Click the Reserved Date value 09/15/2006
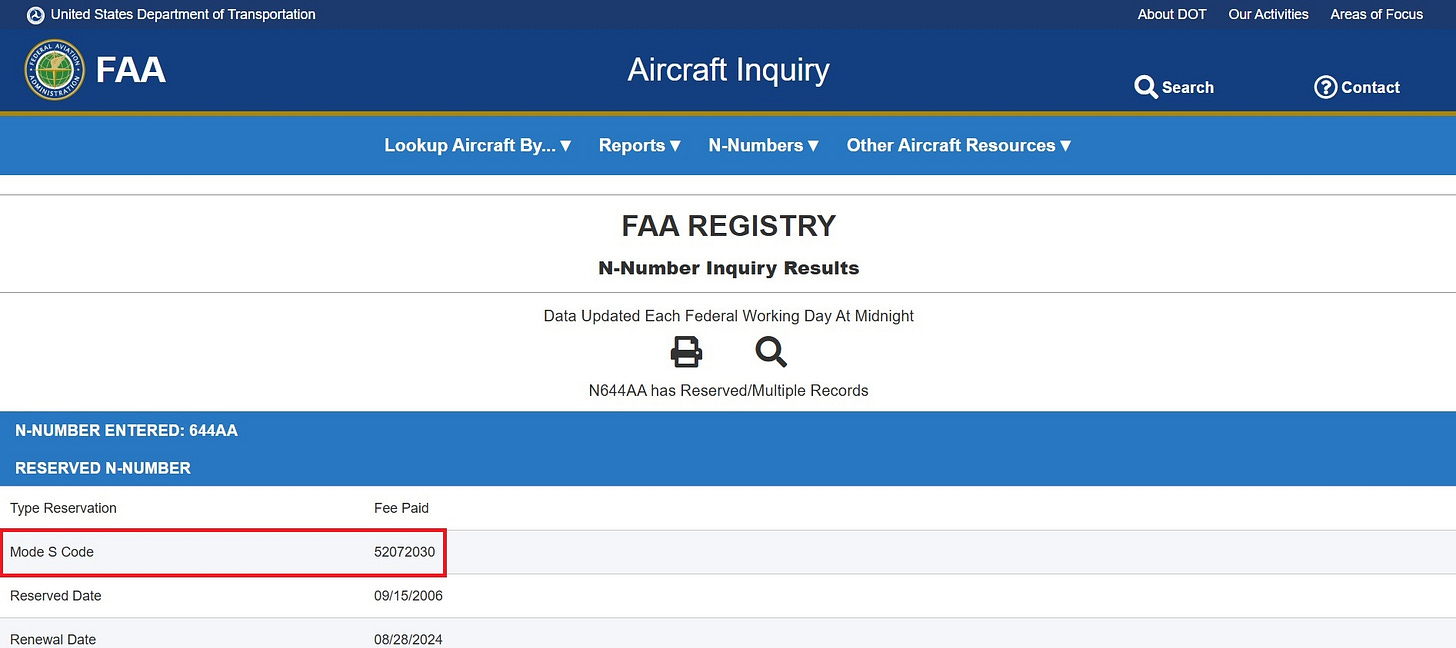Image resolution: width=1456 pixels, height=648 pixels. coord(408,596)
